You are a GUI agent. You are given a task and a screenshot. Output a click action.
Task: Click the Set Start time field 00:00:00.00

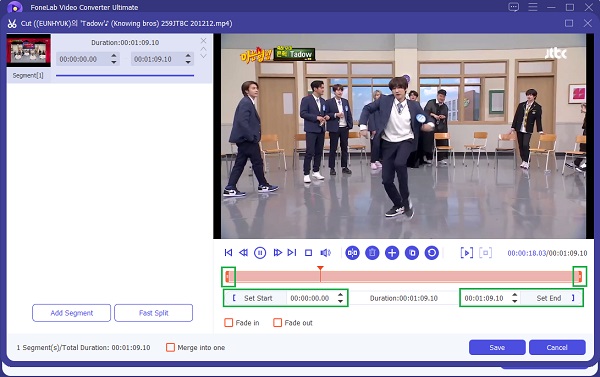pos(311,298)
